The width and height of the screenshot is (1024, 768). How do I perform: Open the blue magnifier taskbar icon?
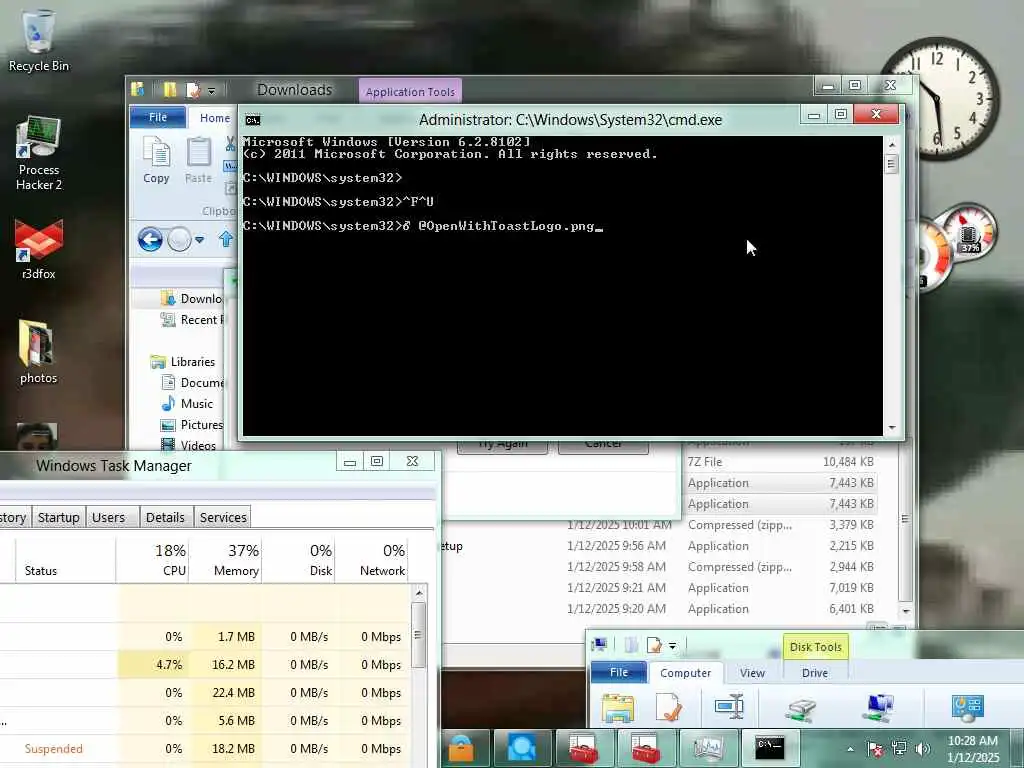coord(521,748)
